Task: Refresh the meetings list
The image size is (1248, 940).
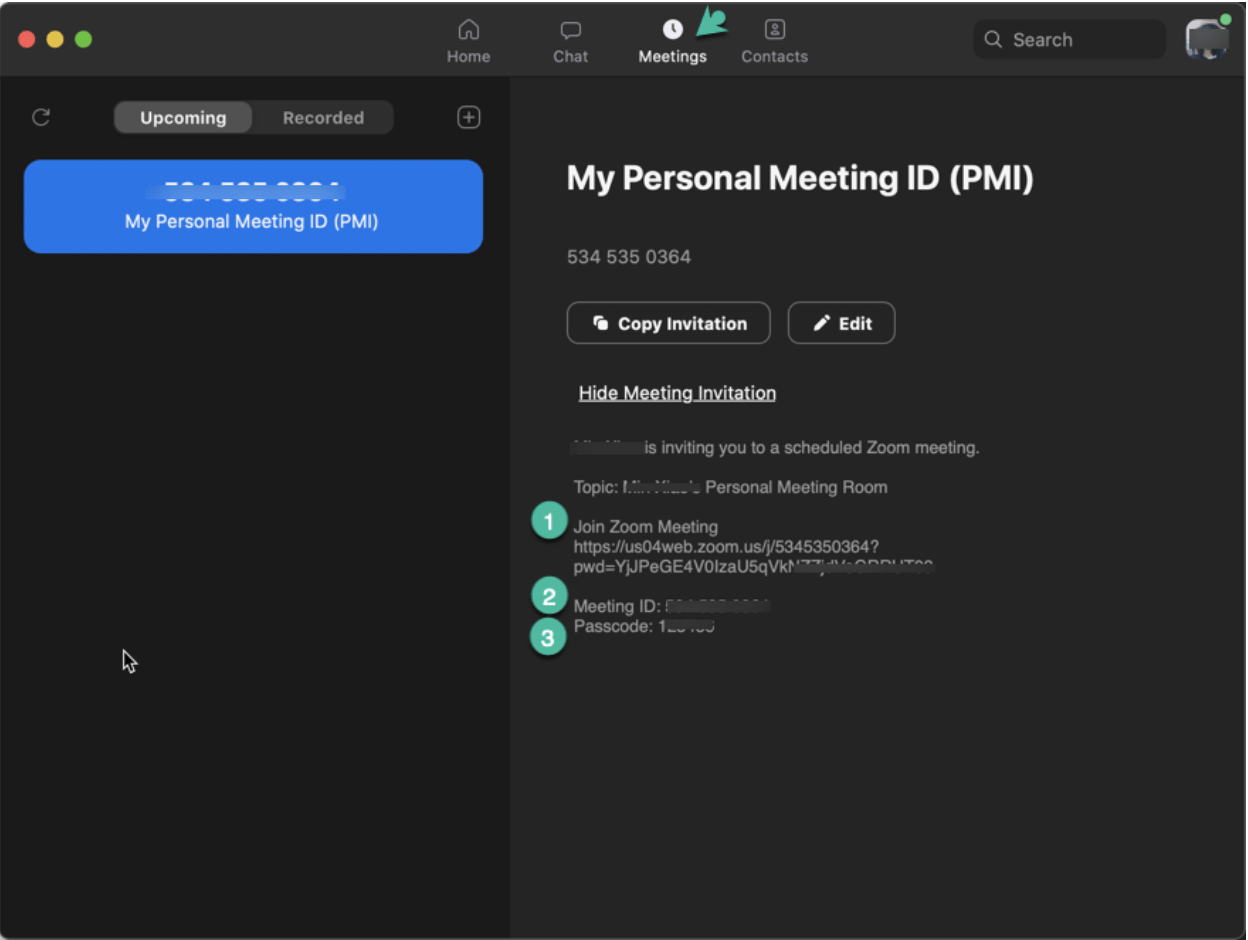Action: [x=41, y=117]
